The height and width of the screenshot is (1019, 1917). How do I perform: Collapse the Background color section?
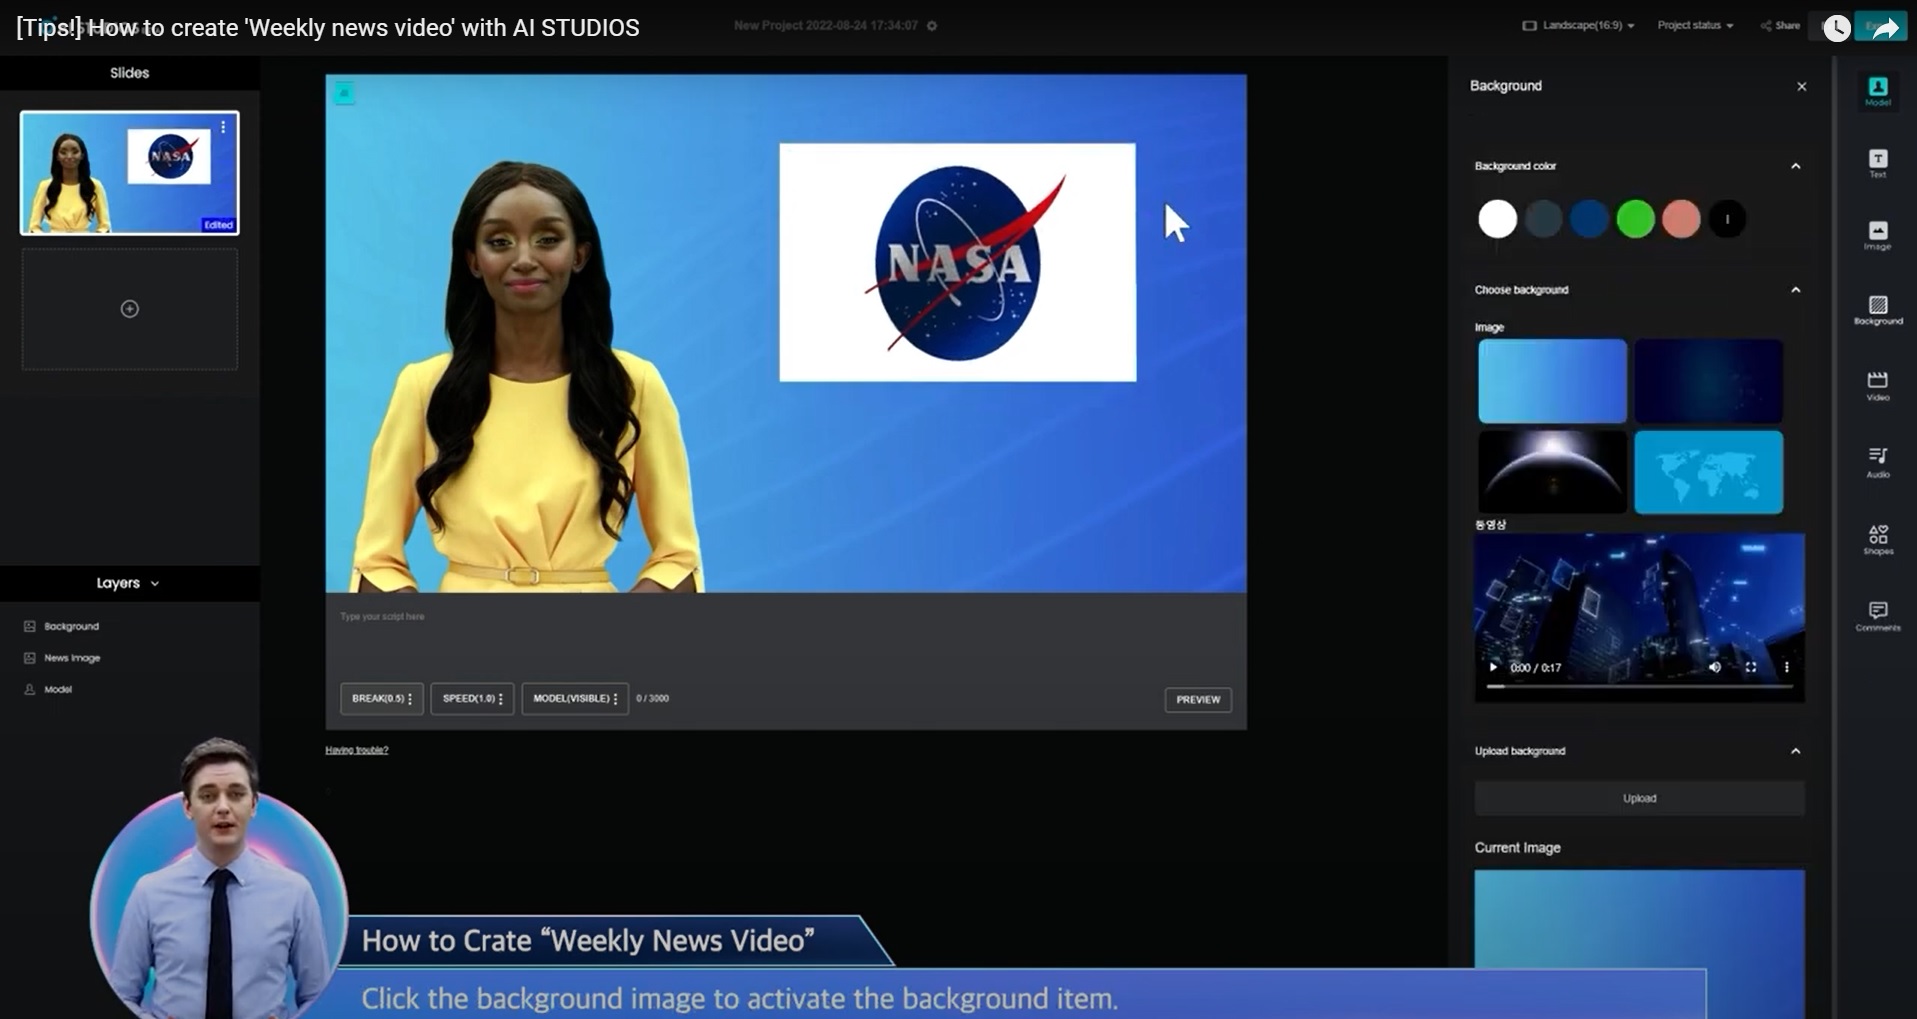(1796, 166)
